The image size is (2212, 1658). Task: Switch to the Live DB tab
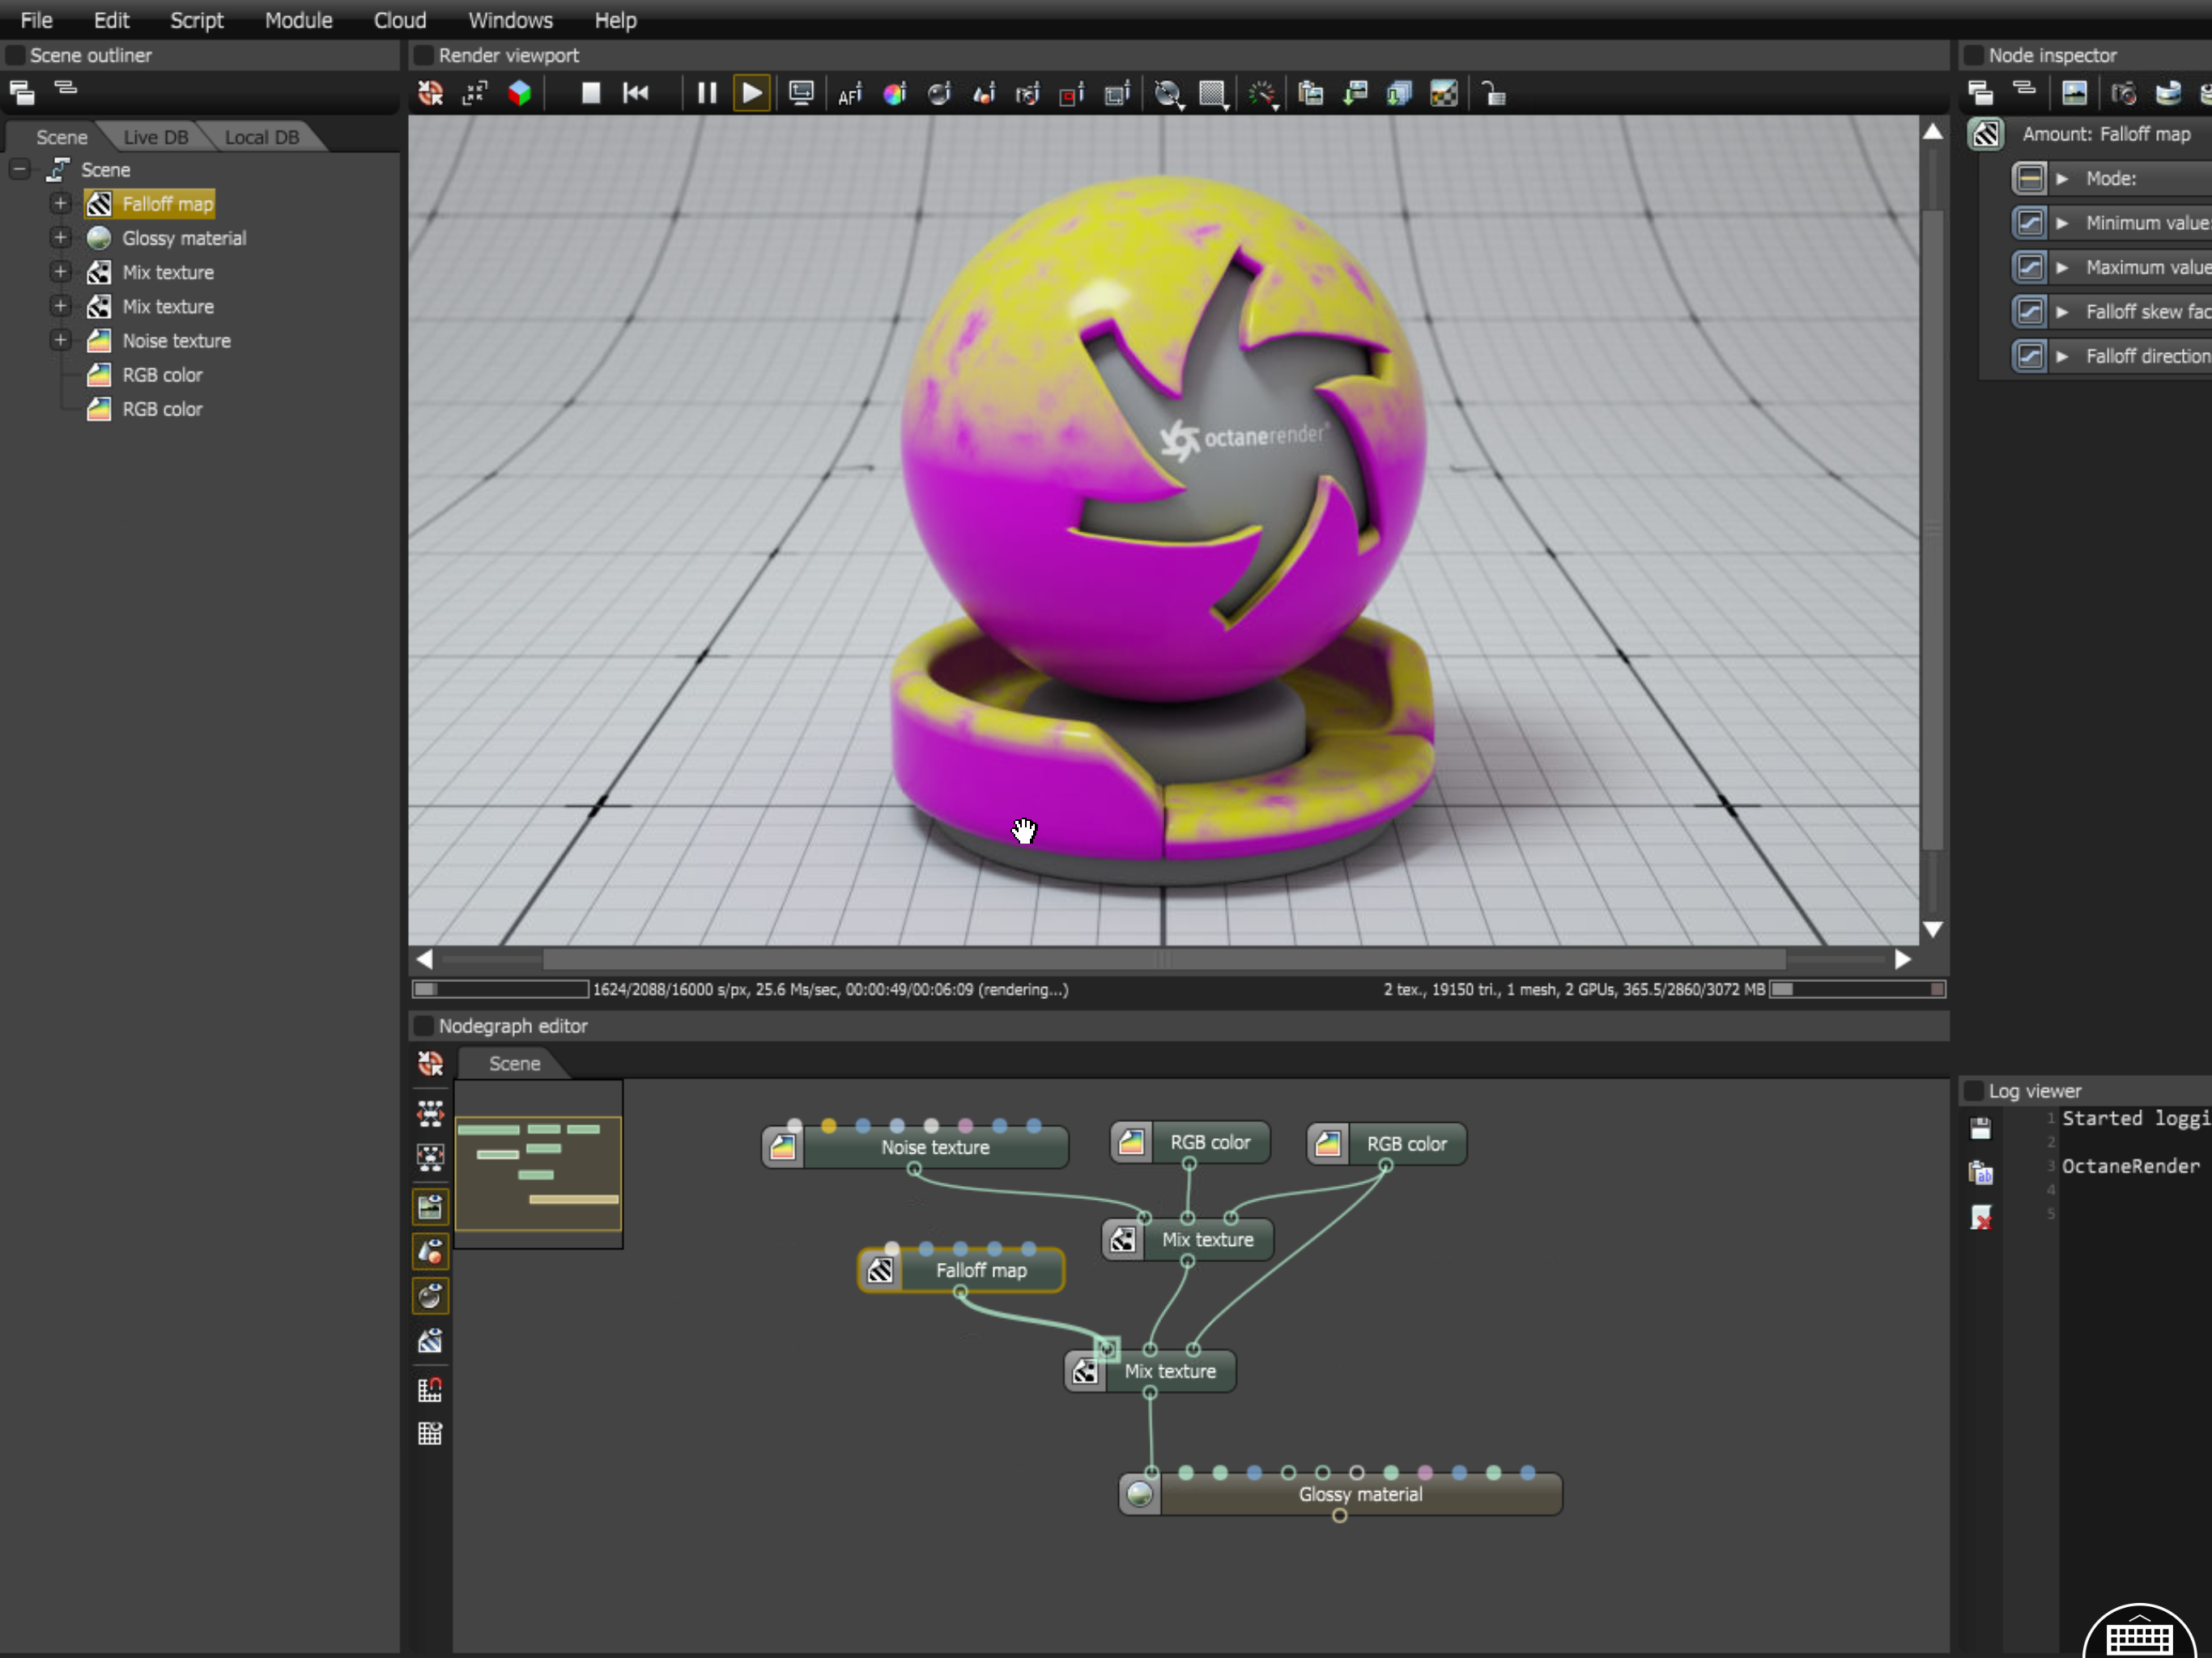click(155, 137)
